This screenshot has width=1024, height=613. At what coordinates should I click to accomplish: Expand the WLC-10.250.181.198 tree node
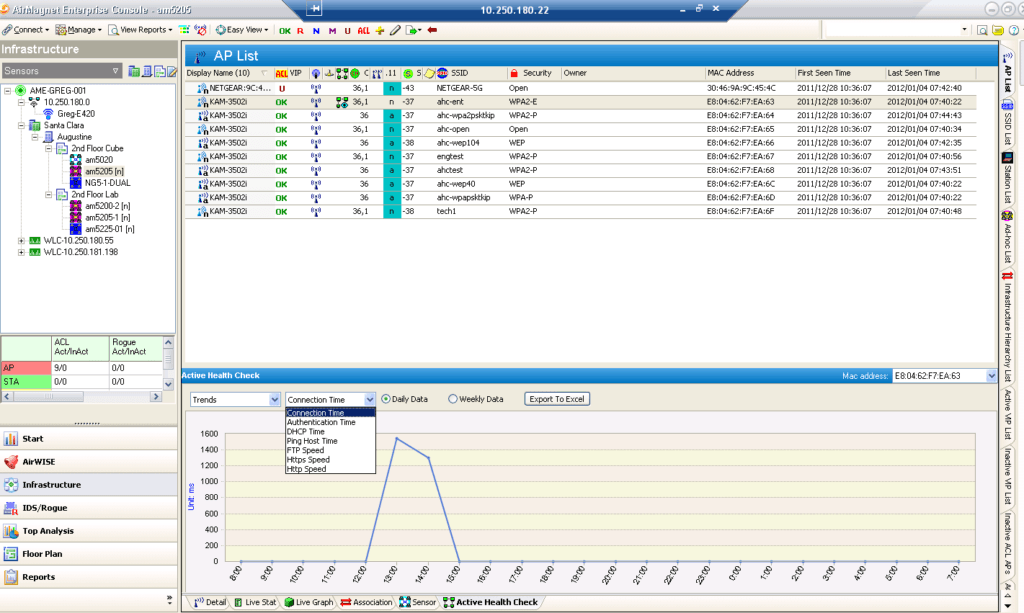tap(21, 252)
